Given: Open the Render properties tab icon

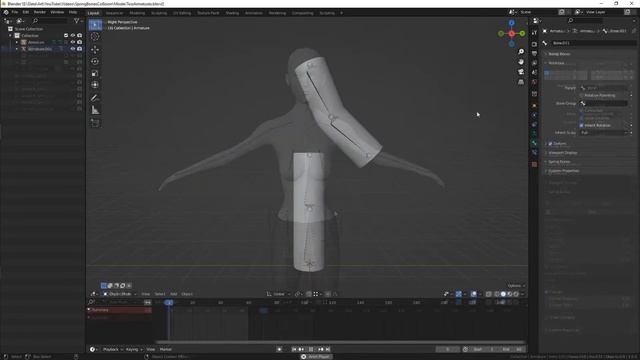Looking at the screenshot, I should tap(535, 44).
